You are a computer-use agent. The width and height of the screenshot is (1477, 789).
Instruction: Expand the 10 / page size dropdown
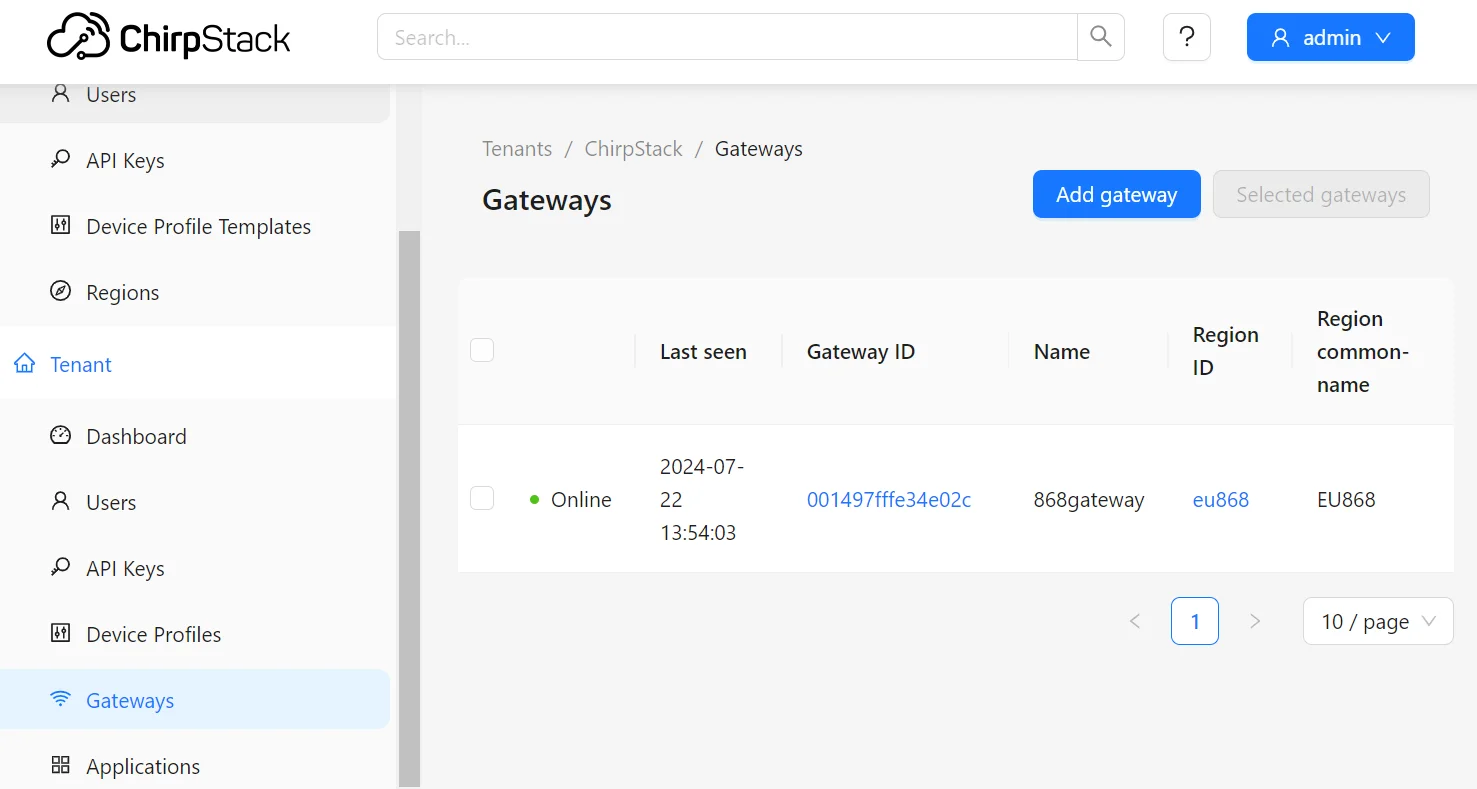1377,621
